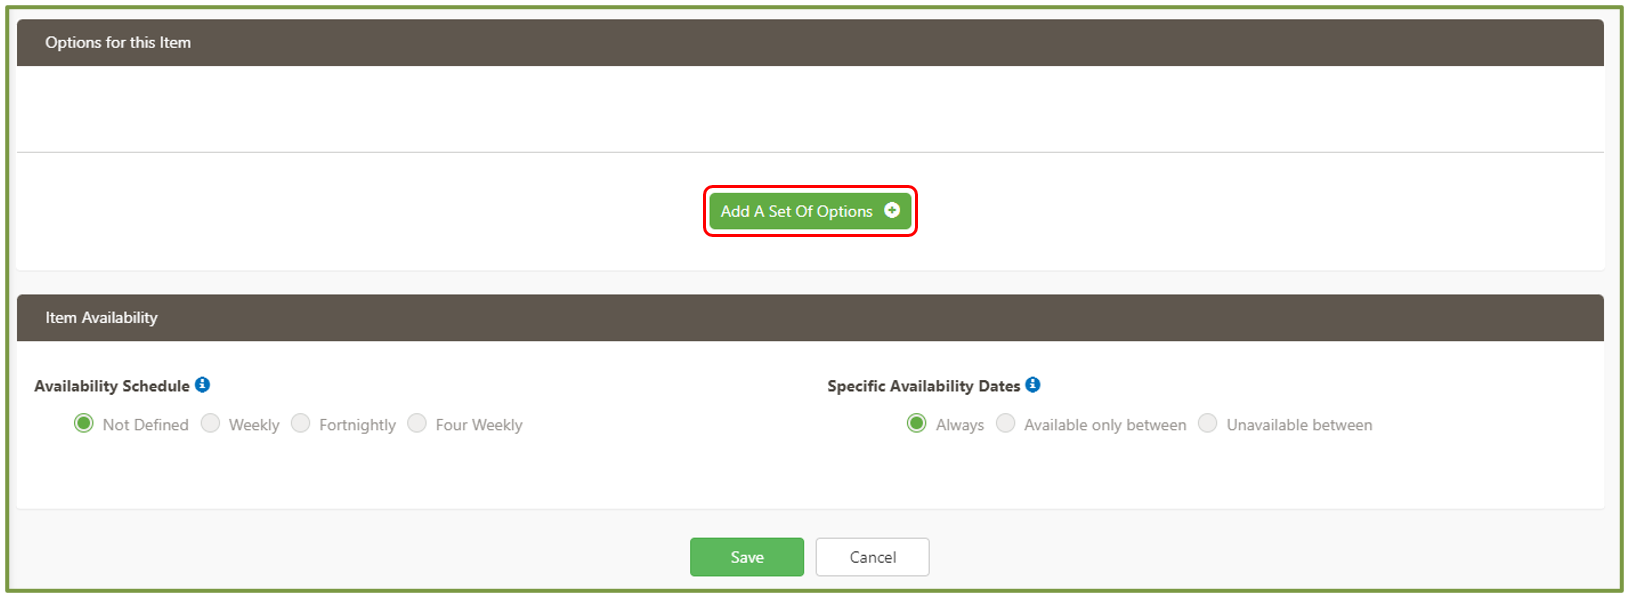Click the Availability Schedule heading text
1629x597 pixels.
(x=112, y=386)
